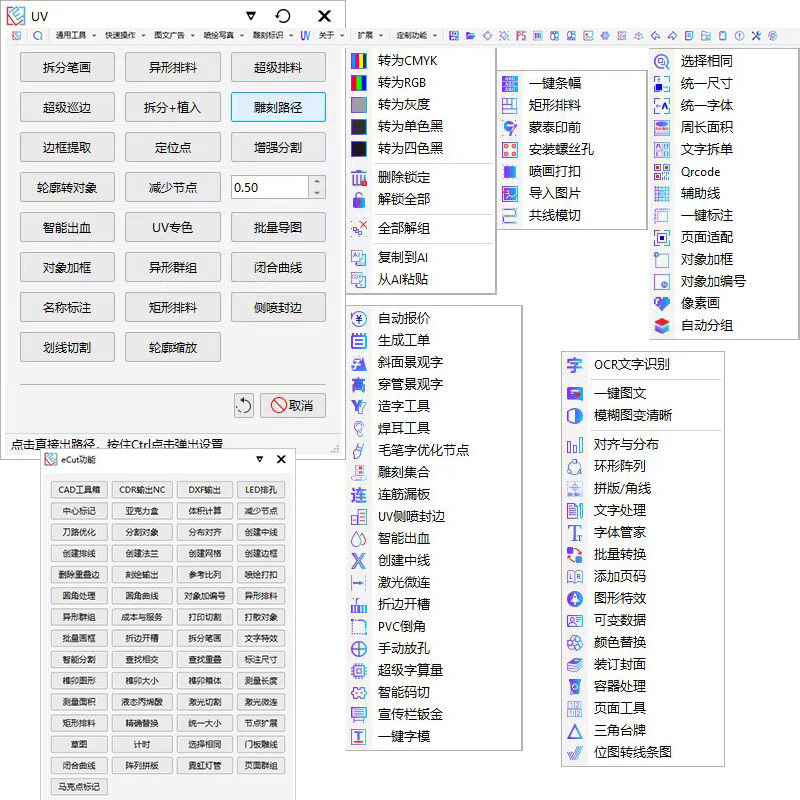Click the UV logo icon in the toolbar
This screenshot has width=800, height=800.
305,36
